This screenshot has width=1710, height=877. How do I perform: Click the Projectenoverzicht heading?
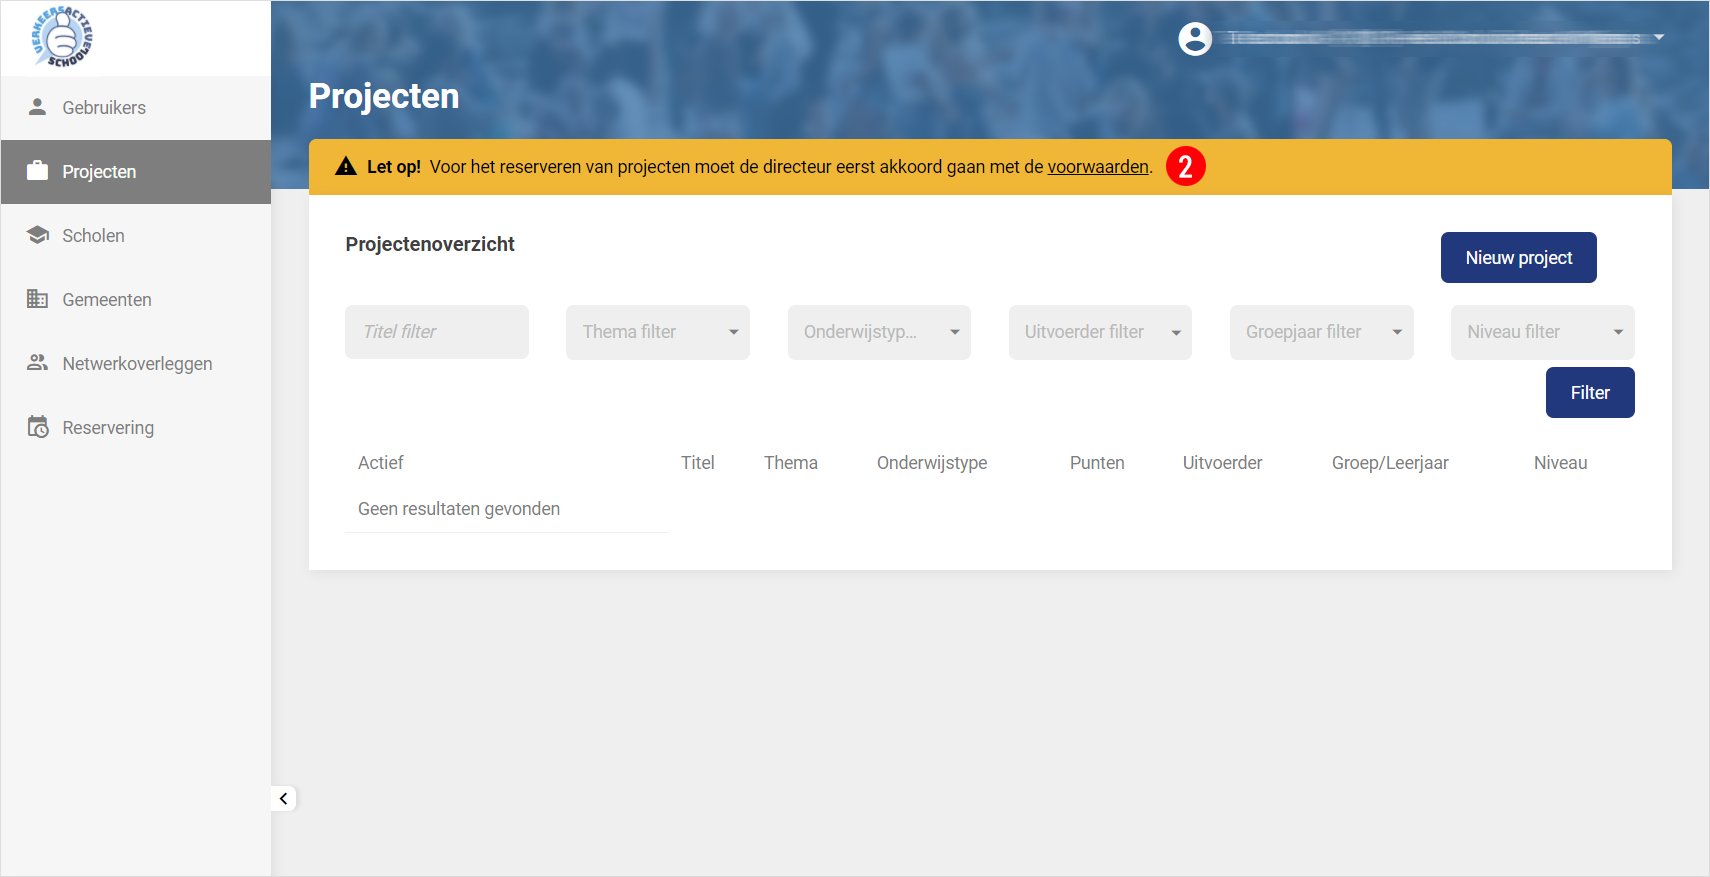click(430, 244)
